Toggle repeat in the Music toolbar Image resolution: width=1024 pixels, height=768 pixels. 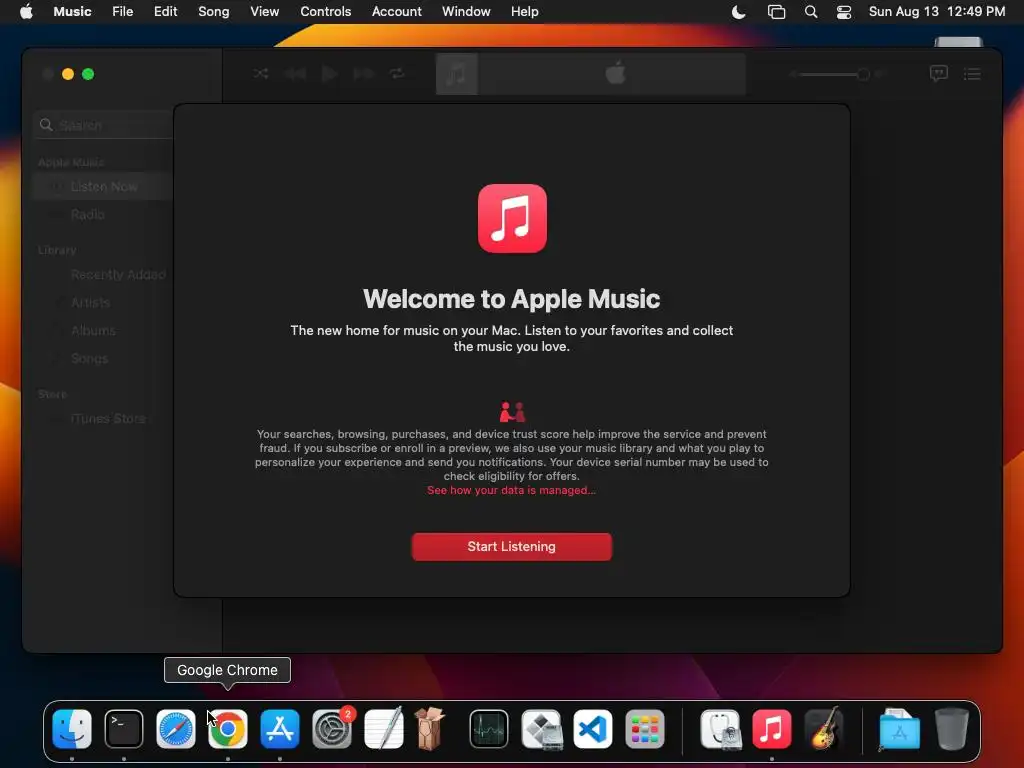pyautogui.click(x=397, y=73)
